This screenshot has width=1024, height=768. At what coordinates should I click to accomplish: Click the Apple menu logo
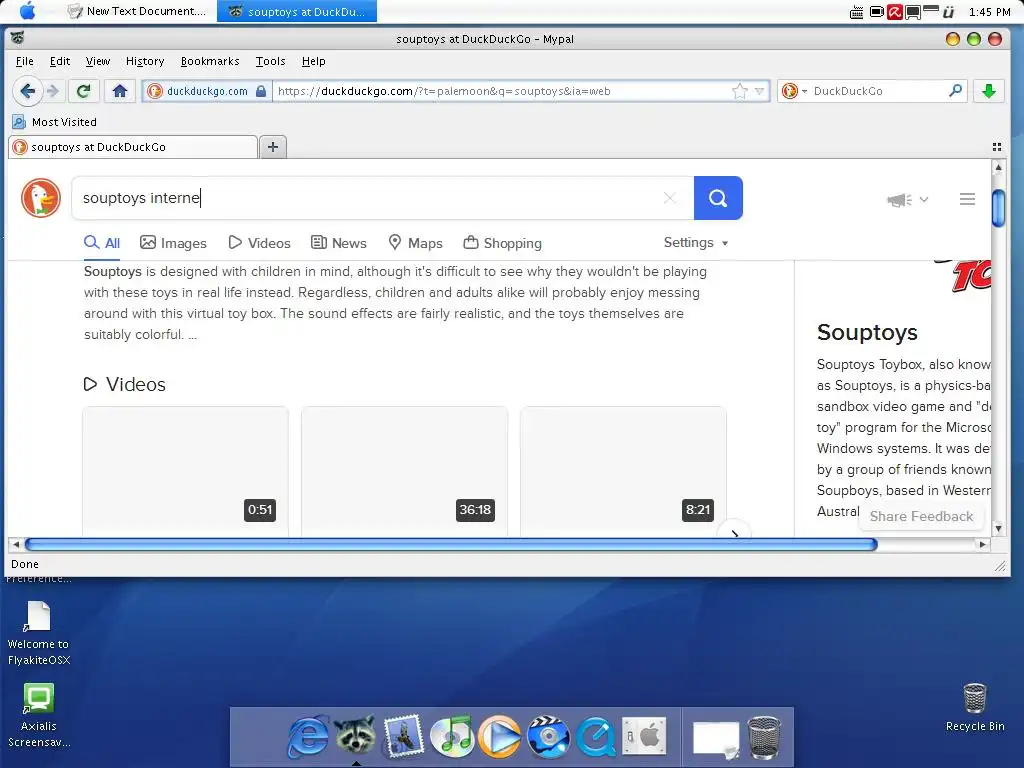point(27,10)
